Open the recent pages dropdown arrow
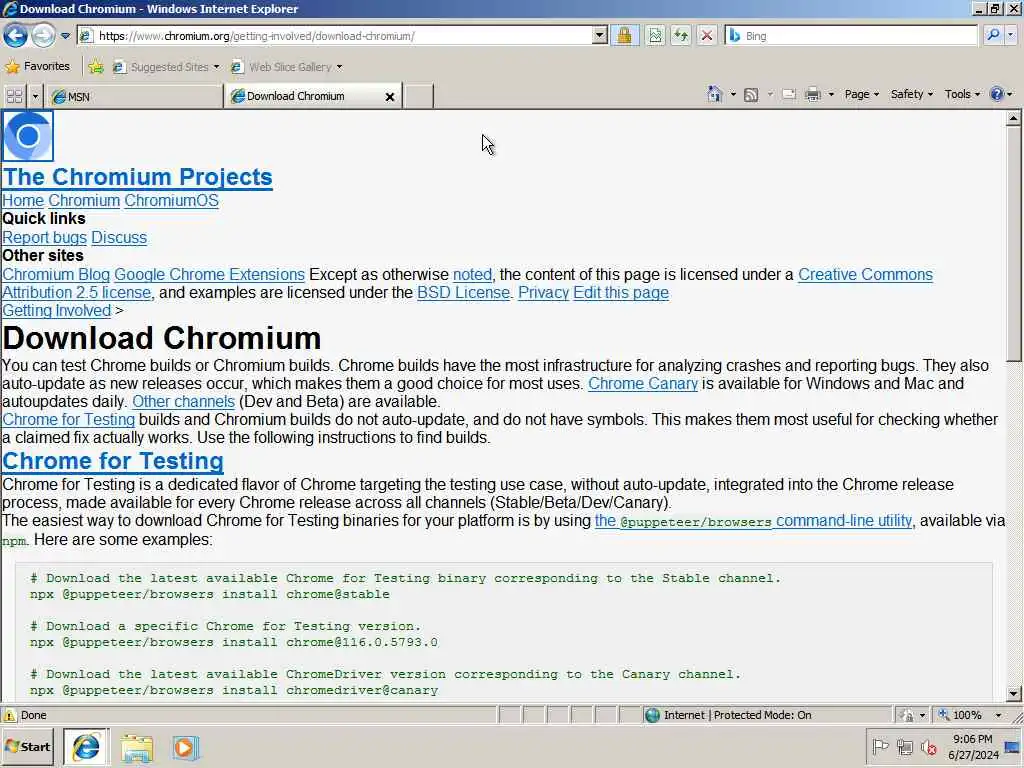Viewport: 1024px width, 768px height. [x=65, y=36]
